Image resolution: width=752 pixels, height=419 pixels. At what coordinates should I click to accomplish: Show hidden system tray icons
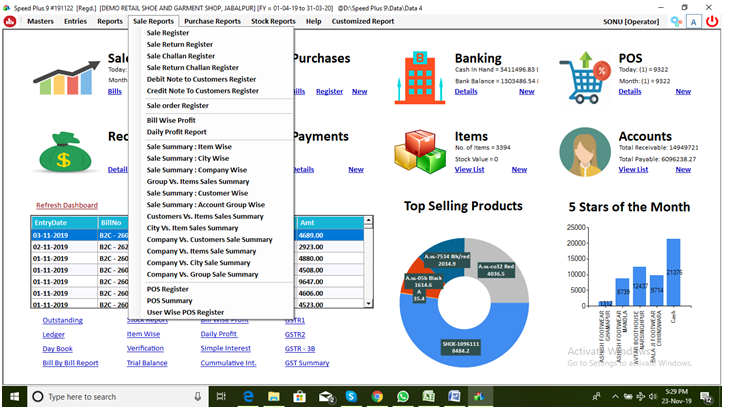pyautogui.click(x=615, y=396)
